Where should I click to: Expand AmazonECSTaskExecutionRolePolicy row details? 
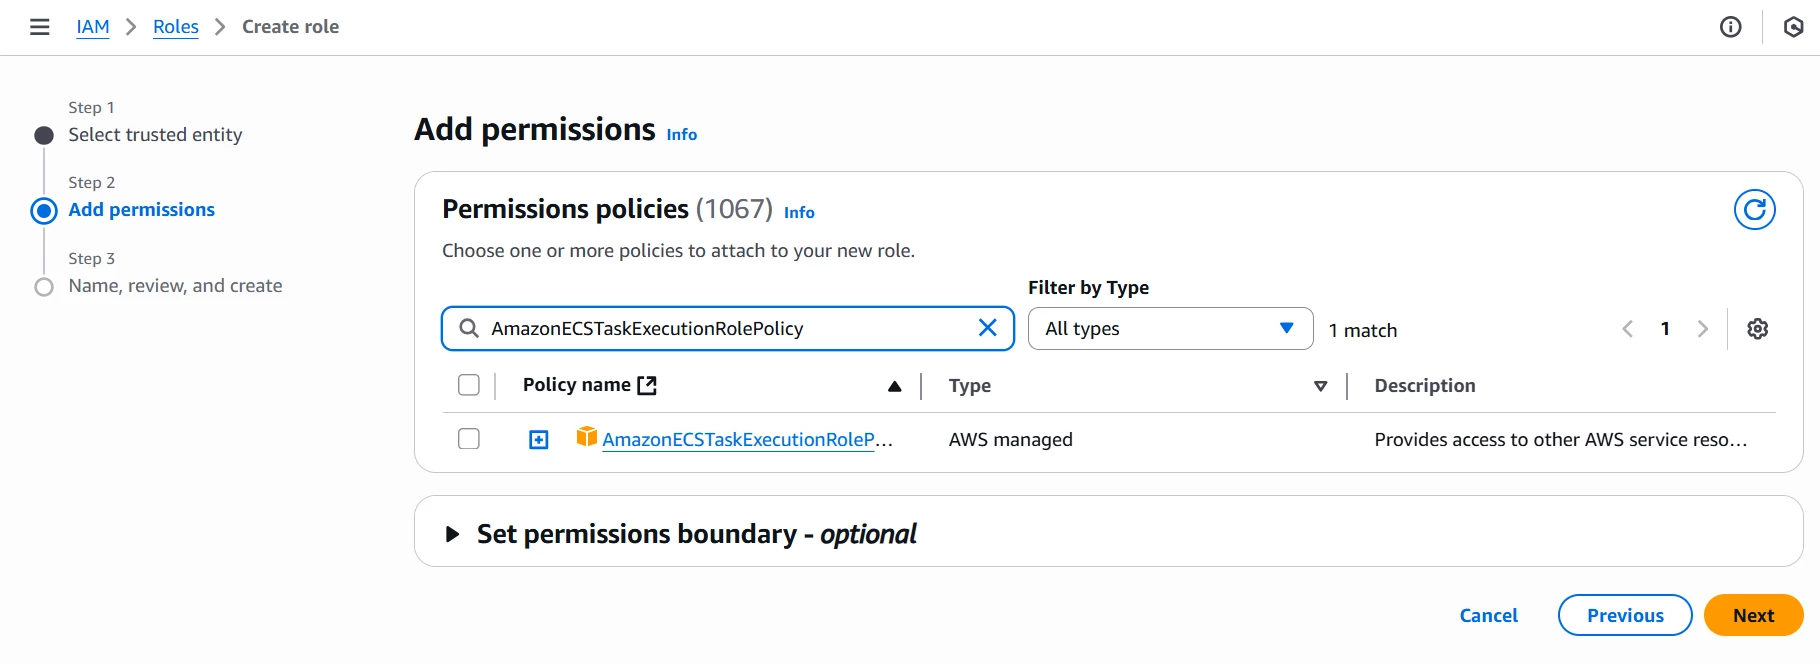[x=538, y=440]
